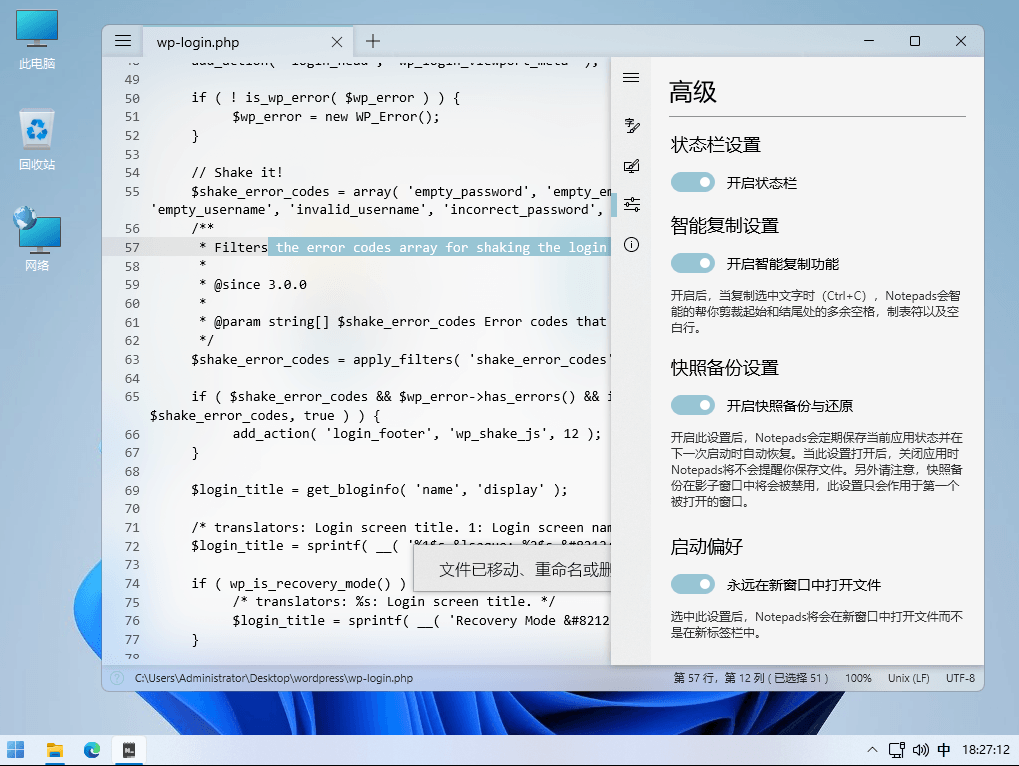This screenshot has width=1019, height=766.
Task: Click the file path in the status bar
Action: (x=273, y=678)
